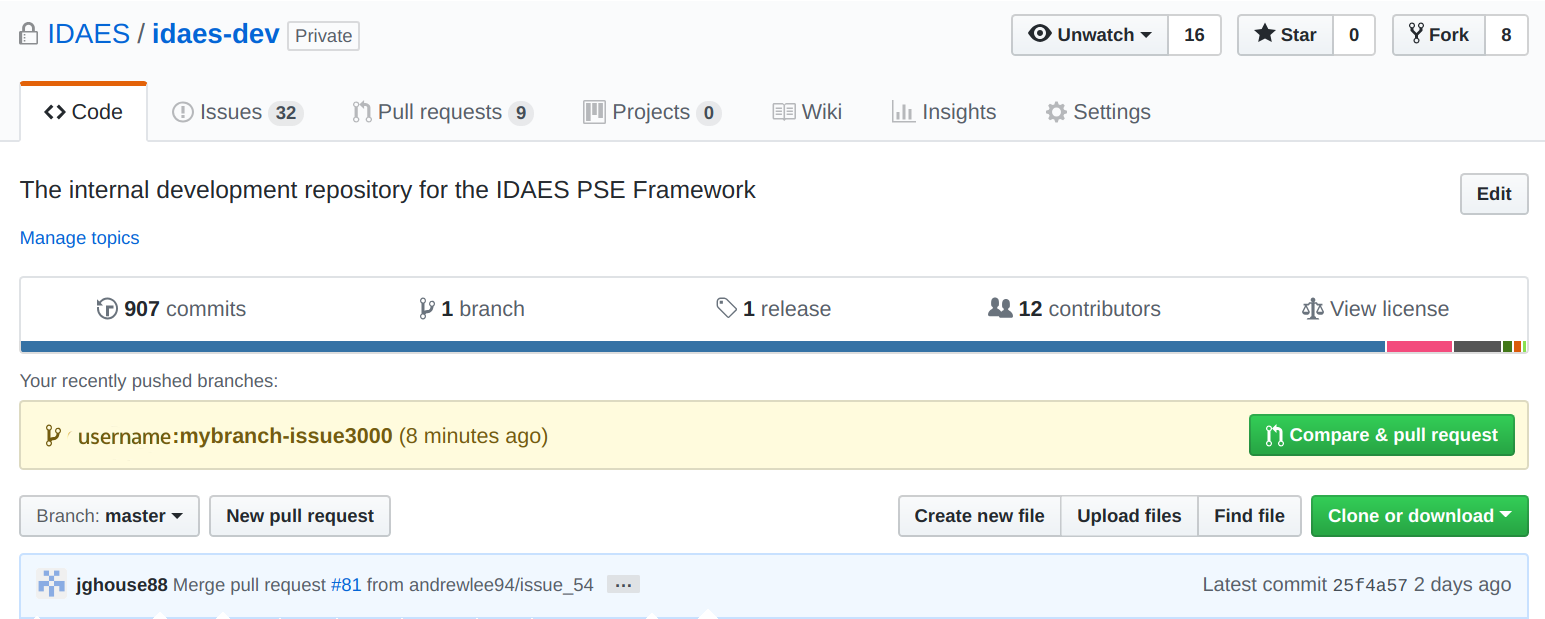This screenshot has height=619, width=1545.
Task: Open jghouse88 author link
Action: [122, 584]
